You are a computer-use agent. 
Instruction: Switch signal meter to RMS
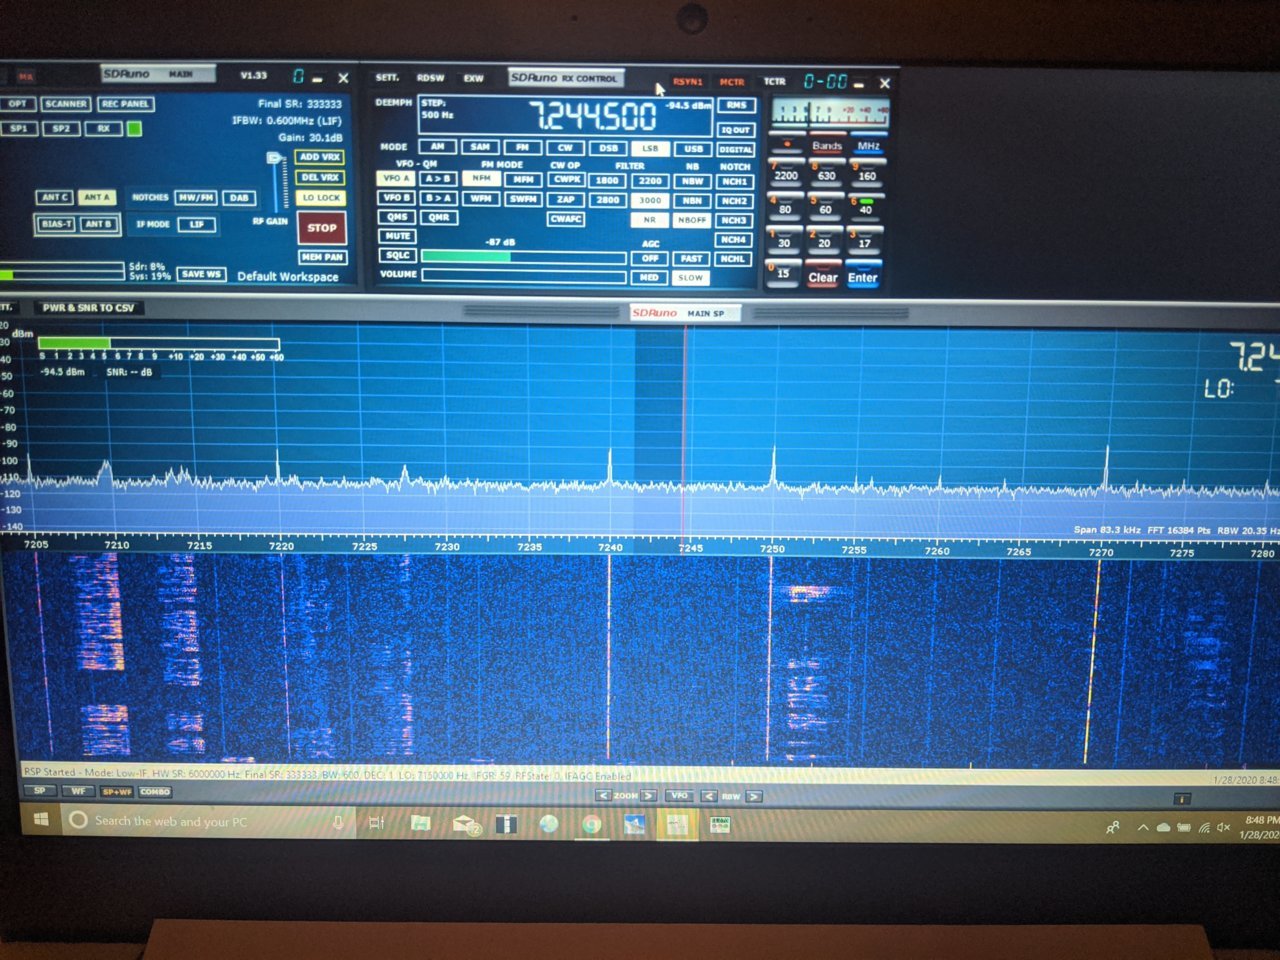pos(736,105)
